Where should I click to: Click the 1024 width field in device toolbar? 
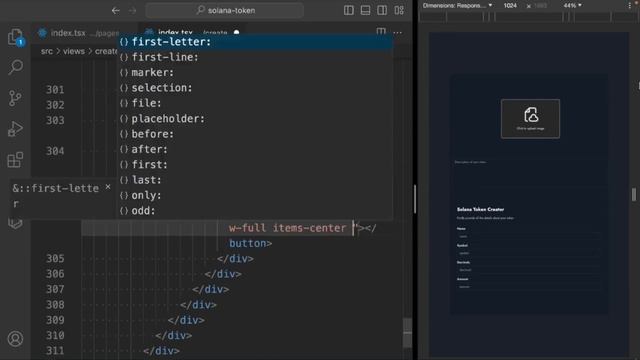[510, 5]
